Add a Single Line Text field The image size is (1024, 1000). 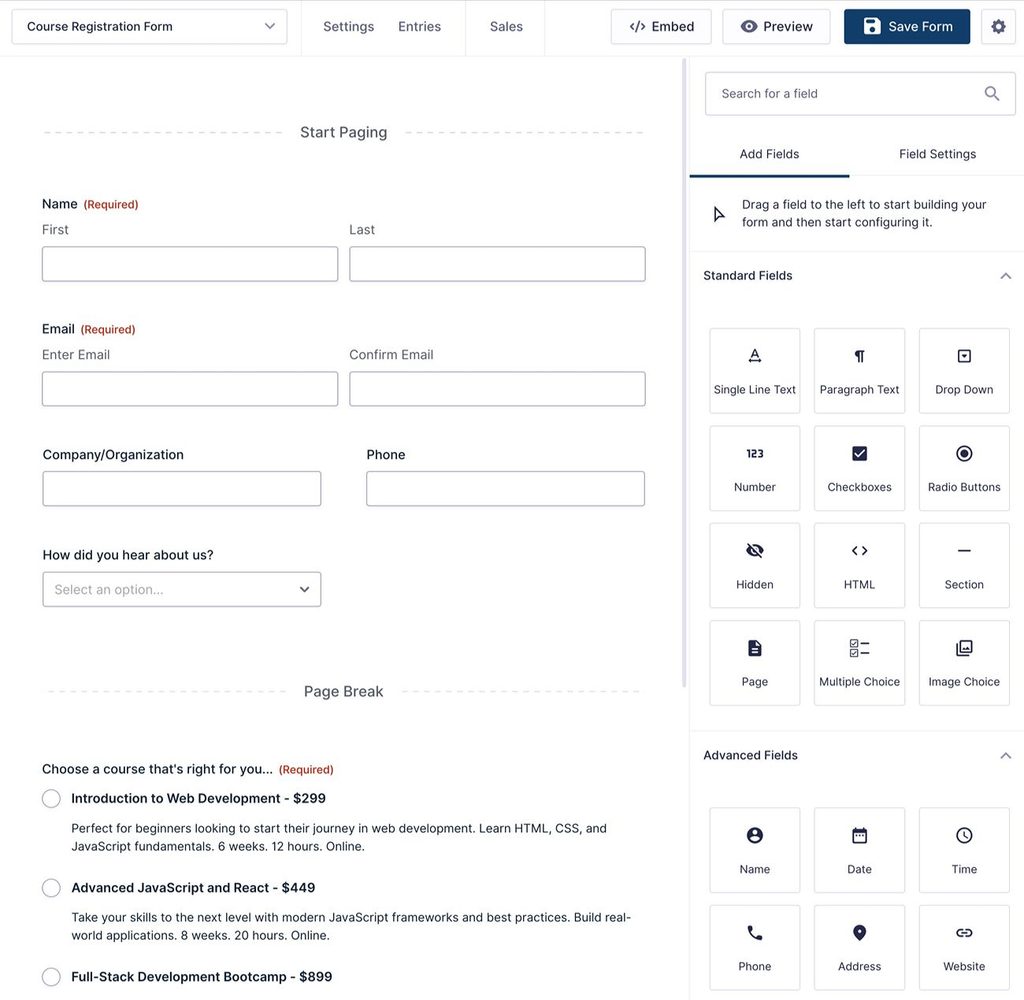click(x=754, y=370)
